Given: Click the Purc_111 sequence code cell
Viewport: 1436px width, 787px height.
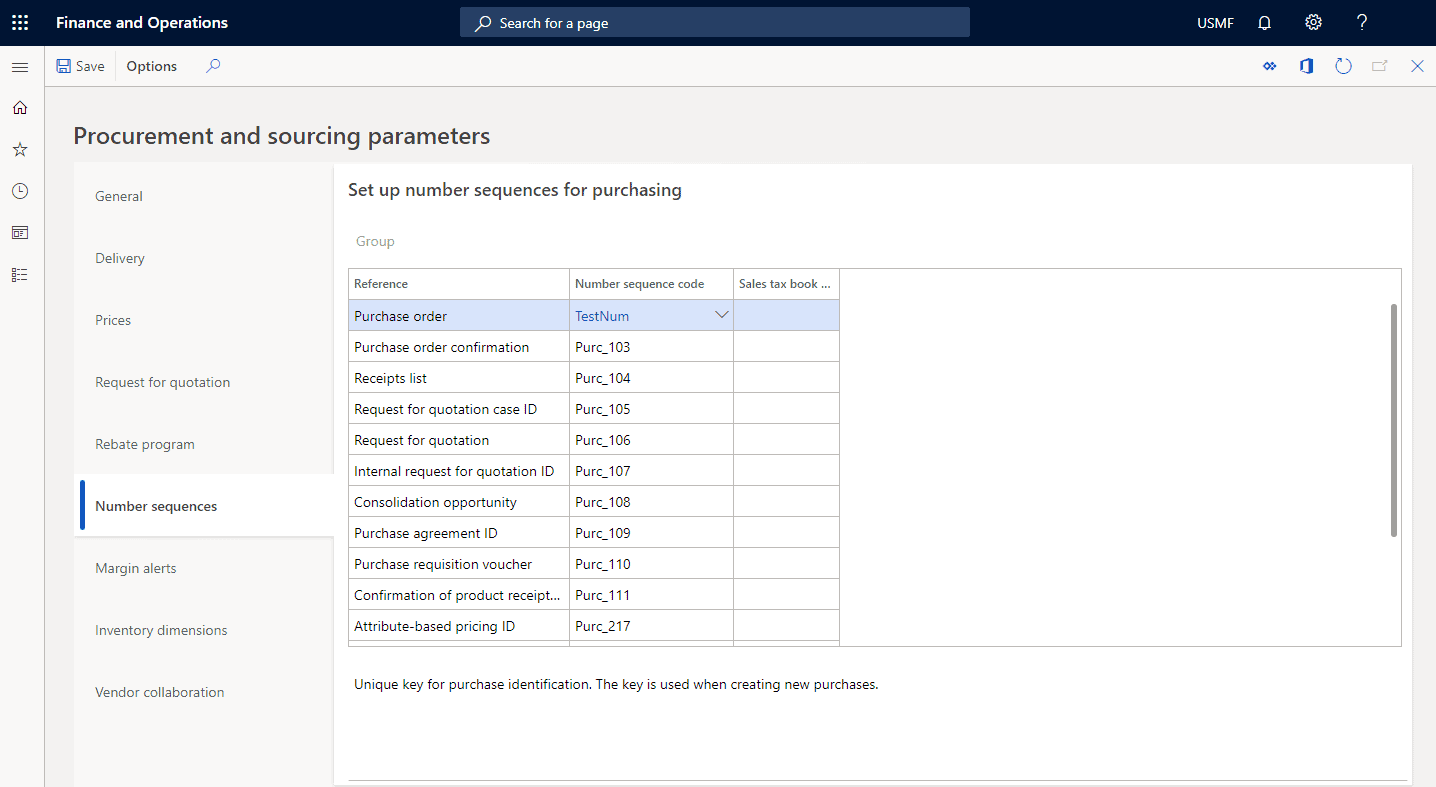Looking at the screenshot, I should 651,595.
